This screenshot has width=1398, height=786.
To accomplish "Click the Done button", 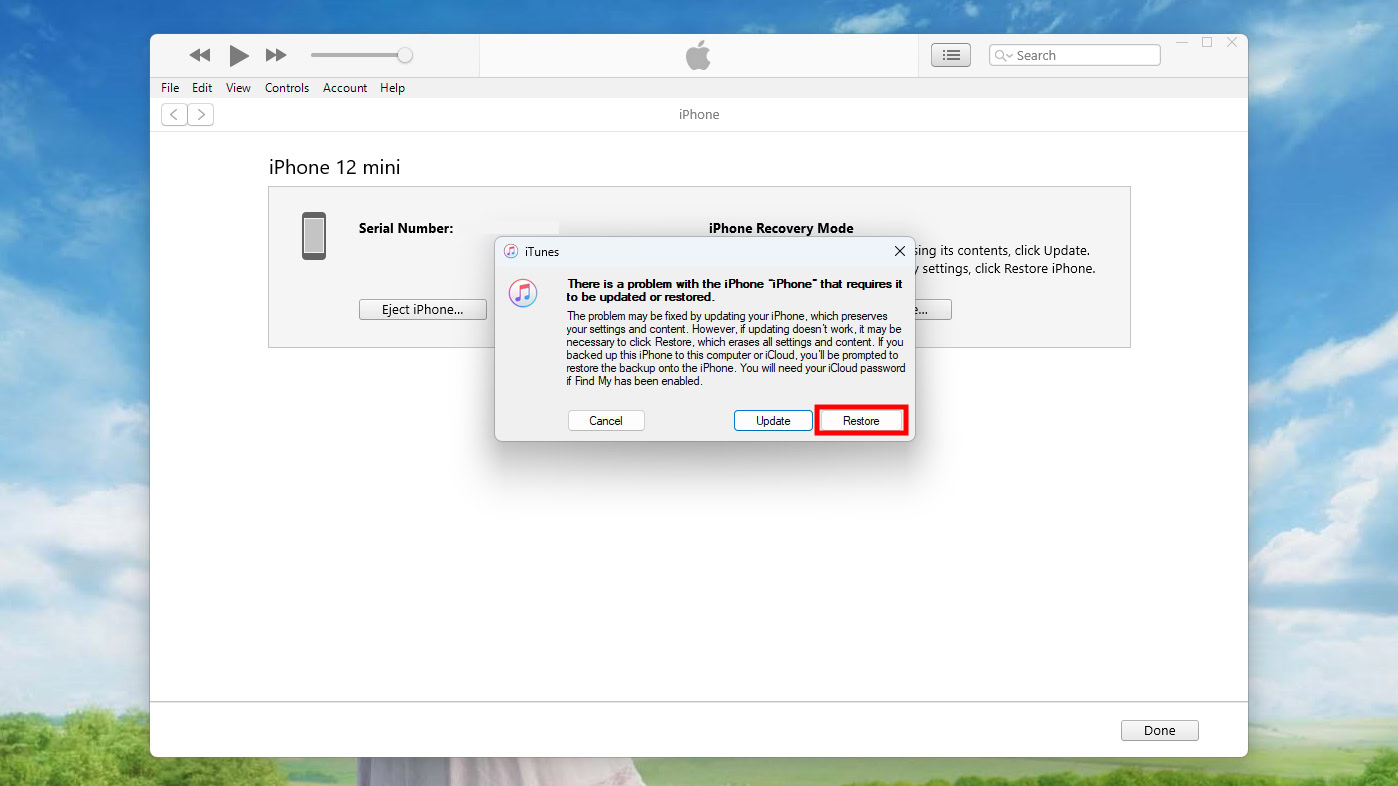I will point(1160,730).
